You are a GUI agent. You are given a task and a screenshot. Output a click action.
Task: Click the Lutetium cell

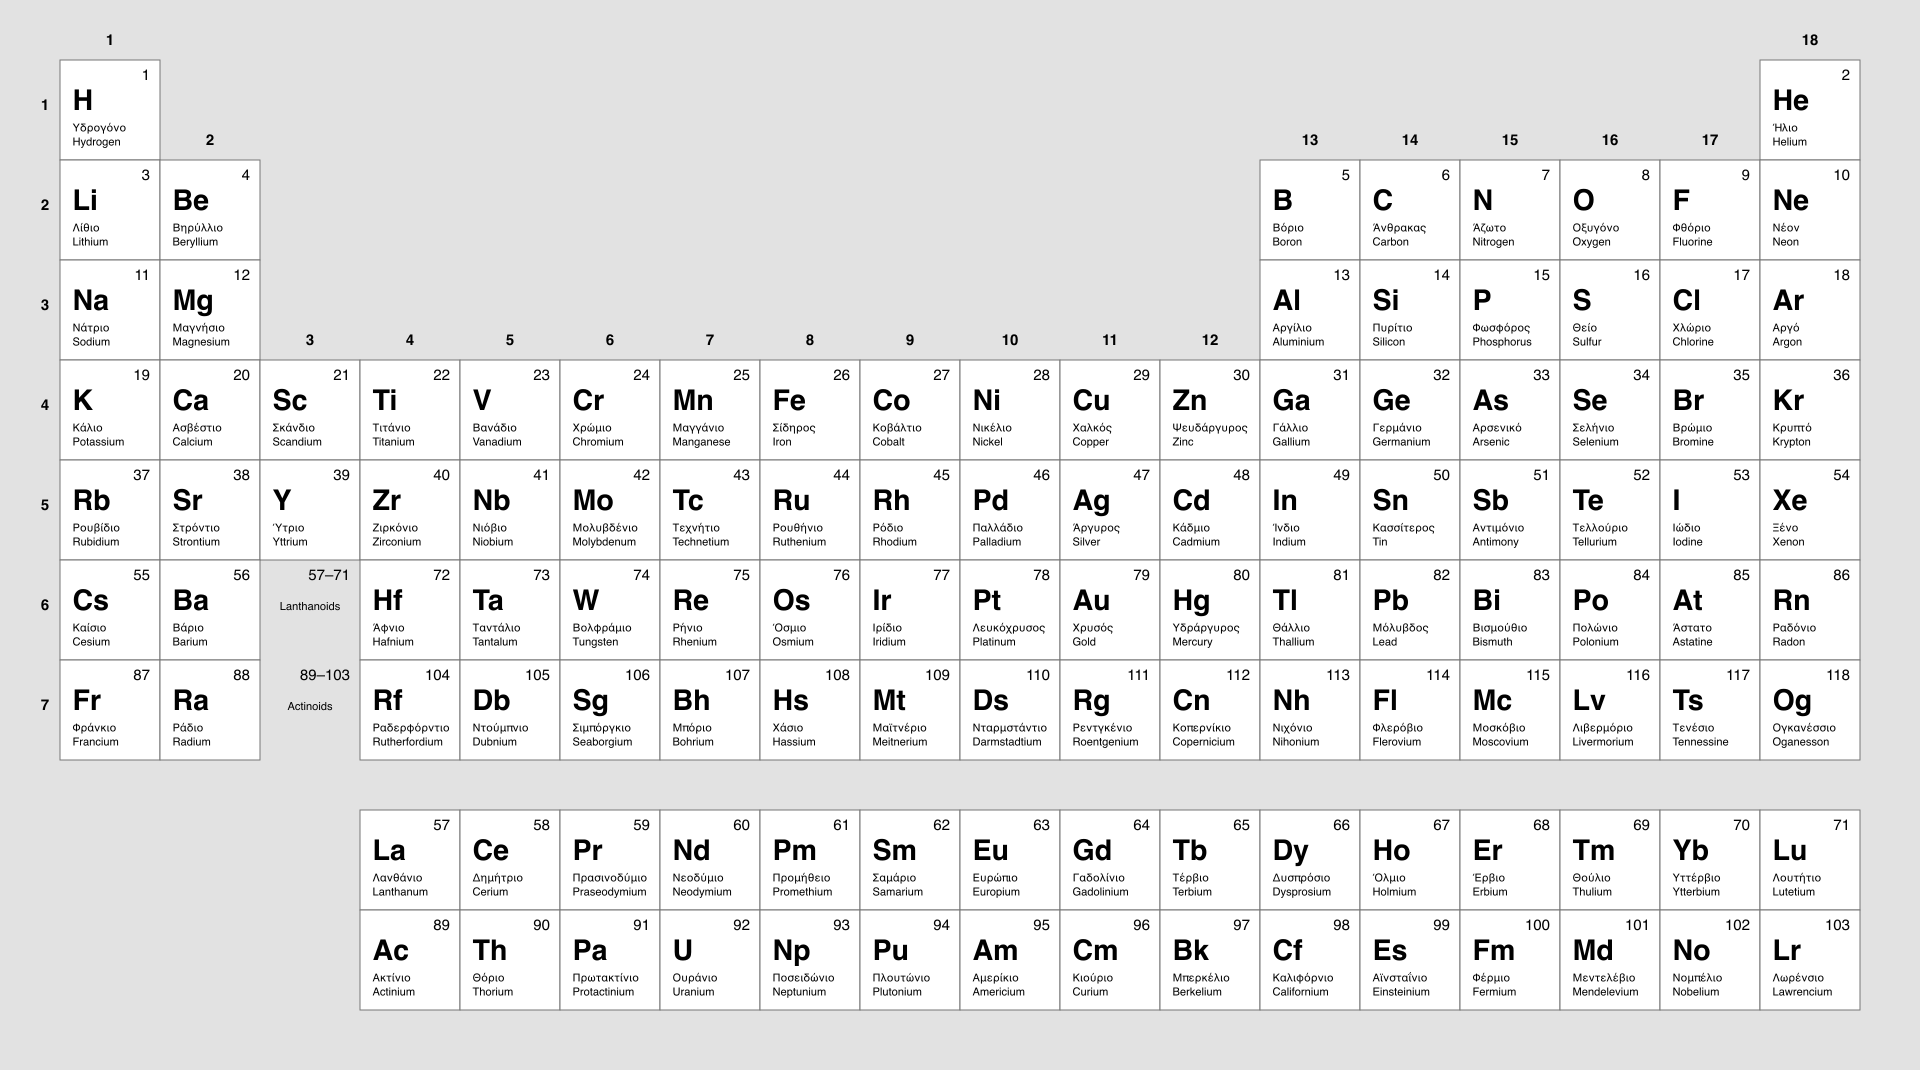(1810, 860)
